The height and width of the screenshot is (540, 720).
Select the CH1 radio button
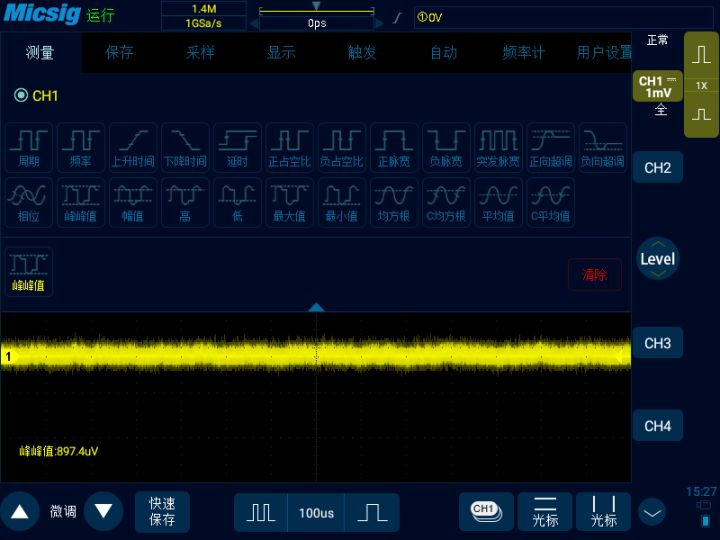pos(21,96)
